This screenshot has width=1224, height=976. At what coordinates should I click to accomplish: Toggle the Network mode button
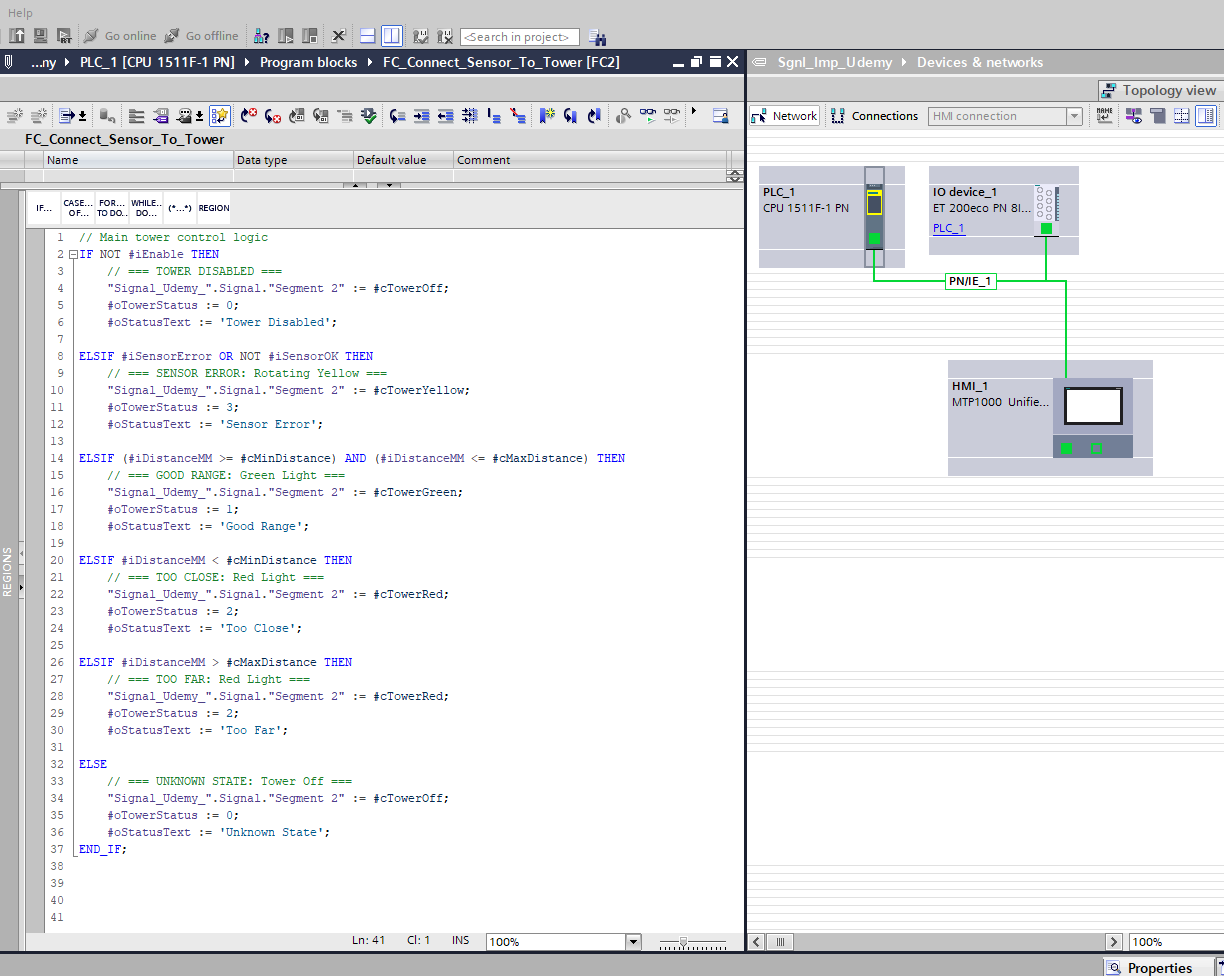point(785,116)
